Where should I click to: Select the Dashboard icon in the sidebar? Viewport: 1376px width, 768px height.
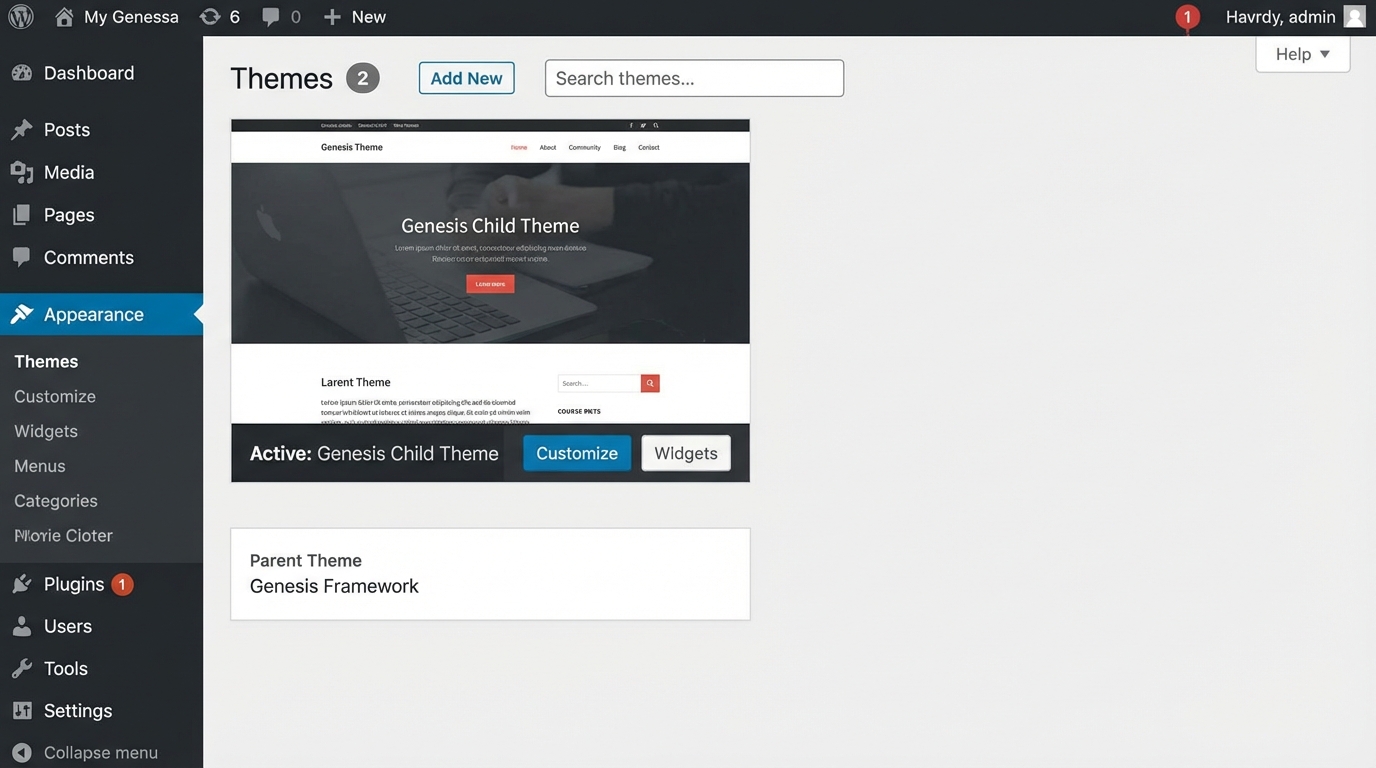click(x=22, y=72)
